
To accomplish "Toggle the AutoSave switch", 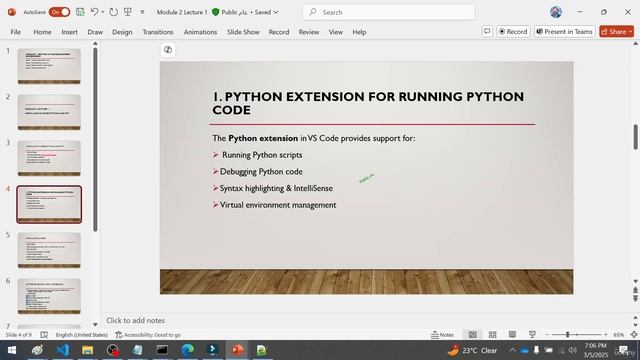I will pos(59,12).
